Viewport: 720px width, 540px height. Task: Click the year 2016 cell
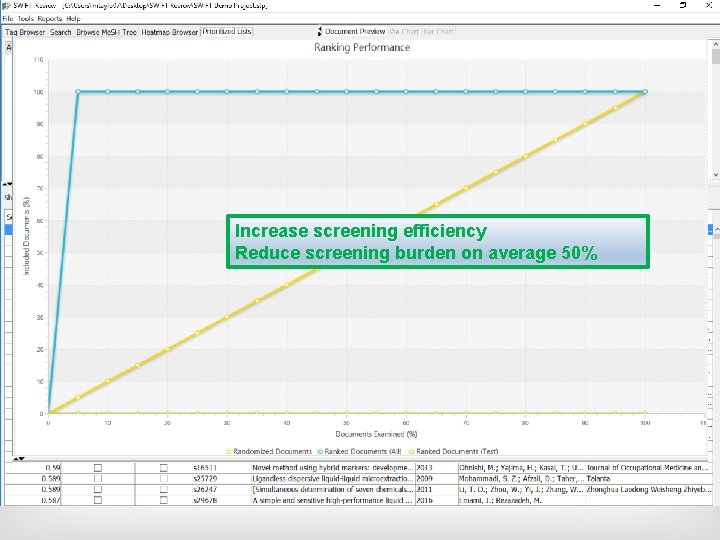tap(424, 500)
